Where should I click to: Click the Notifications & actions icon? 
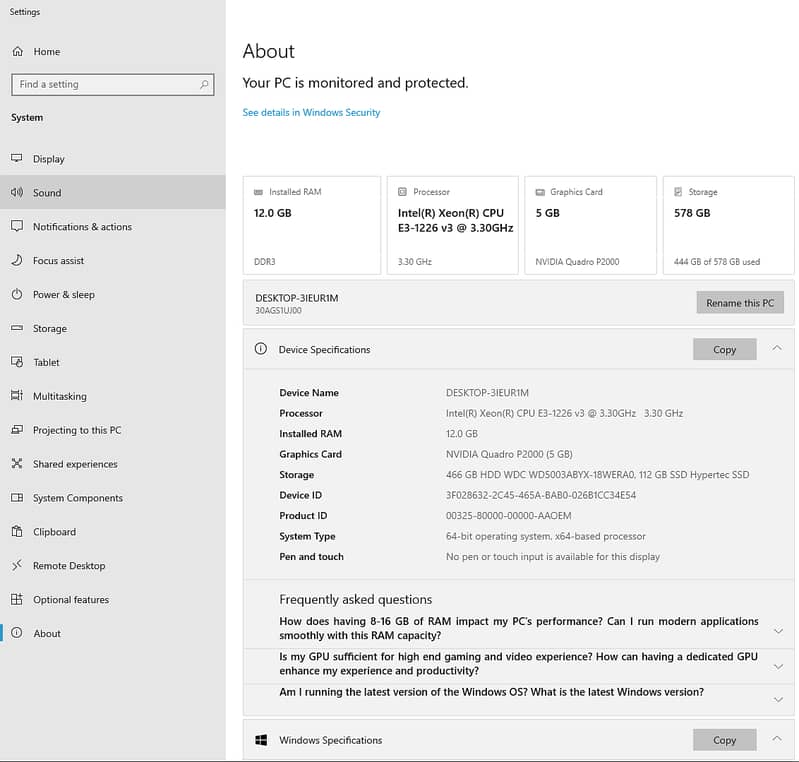[x=17, y=226]
